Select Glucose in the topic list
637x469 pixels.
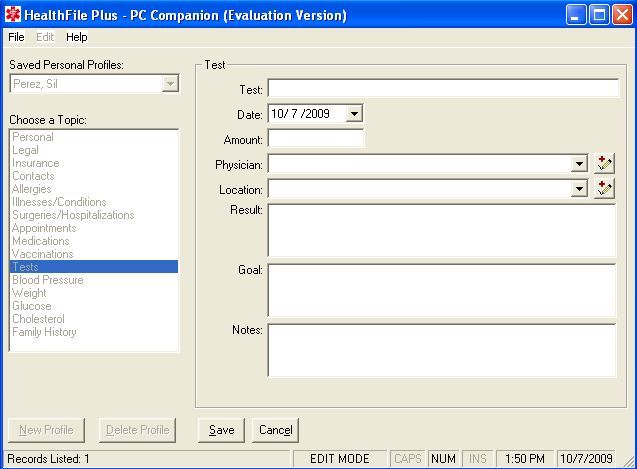[x=93, y=306]
